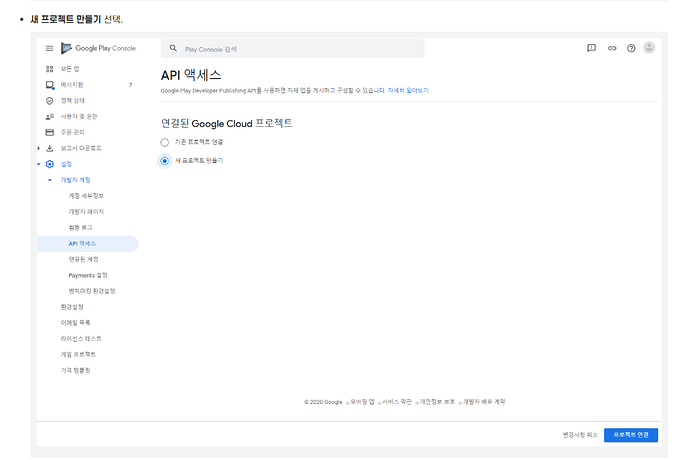Select API 액세스 sidebar item
Image resolution: width=690 pixels, height=460 pixels.
click(x=88, y=244)
